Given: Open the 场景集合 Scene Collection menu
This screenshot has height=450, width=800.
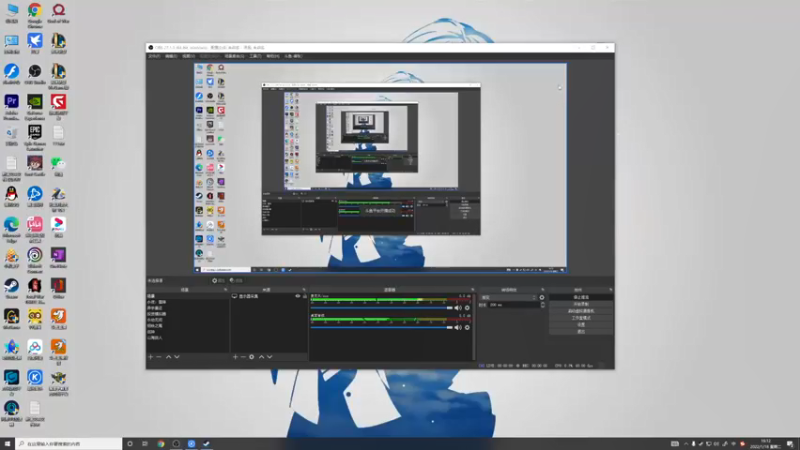Looking at the screenshot, I should point(234,56).
